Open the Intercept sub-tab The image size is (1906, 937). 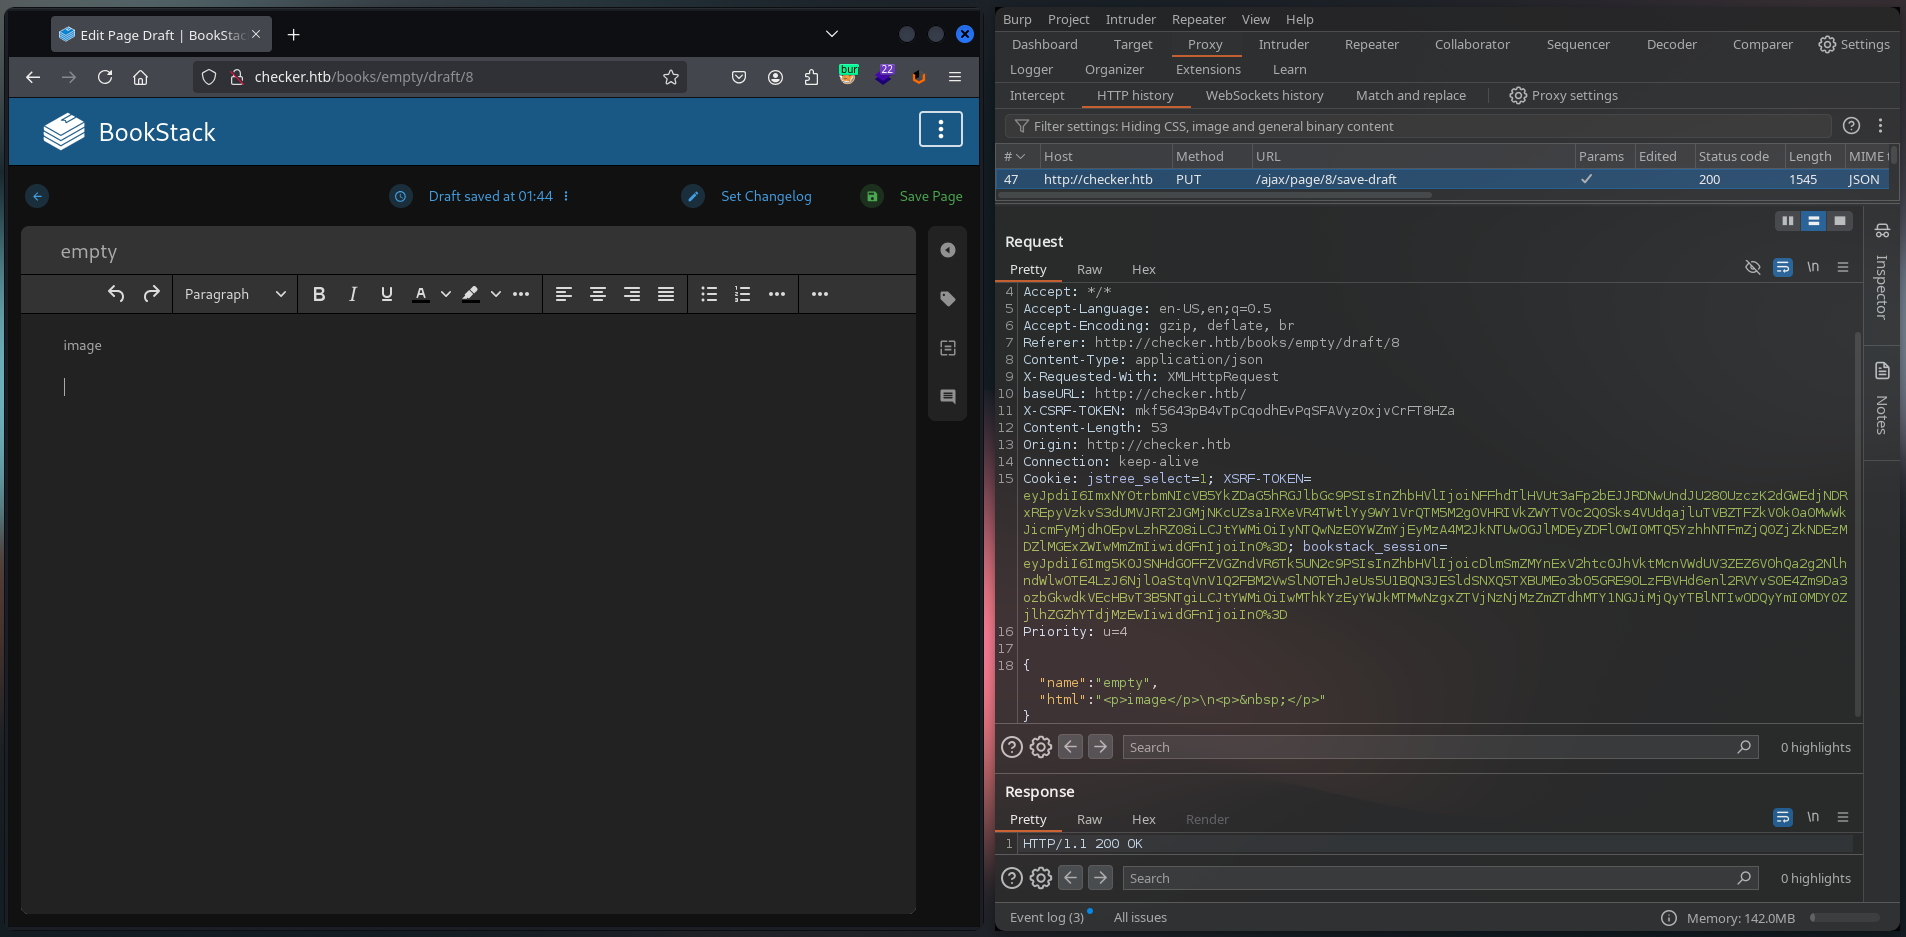(x=1037, y=95)
